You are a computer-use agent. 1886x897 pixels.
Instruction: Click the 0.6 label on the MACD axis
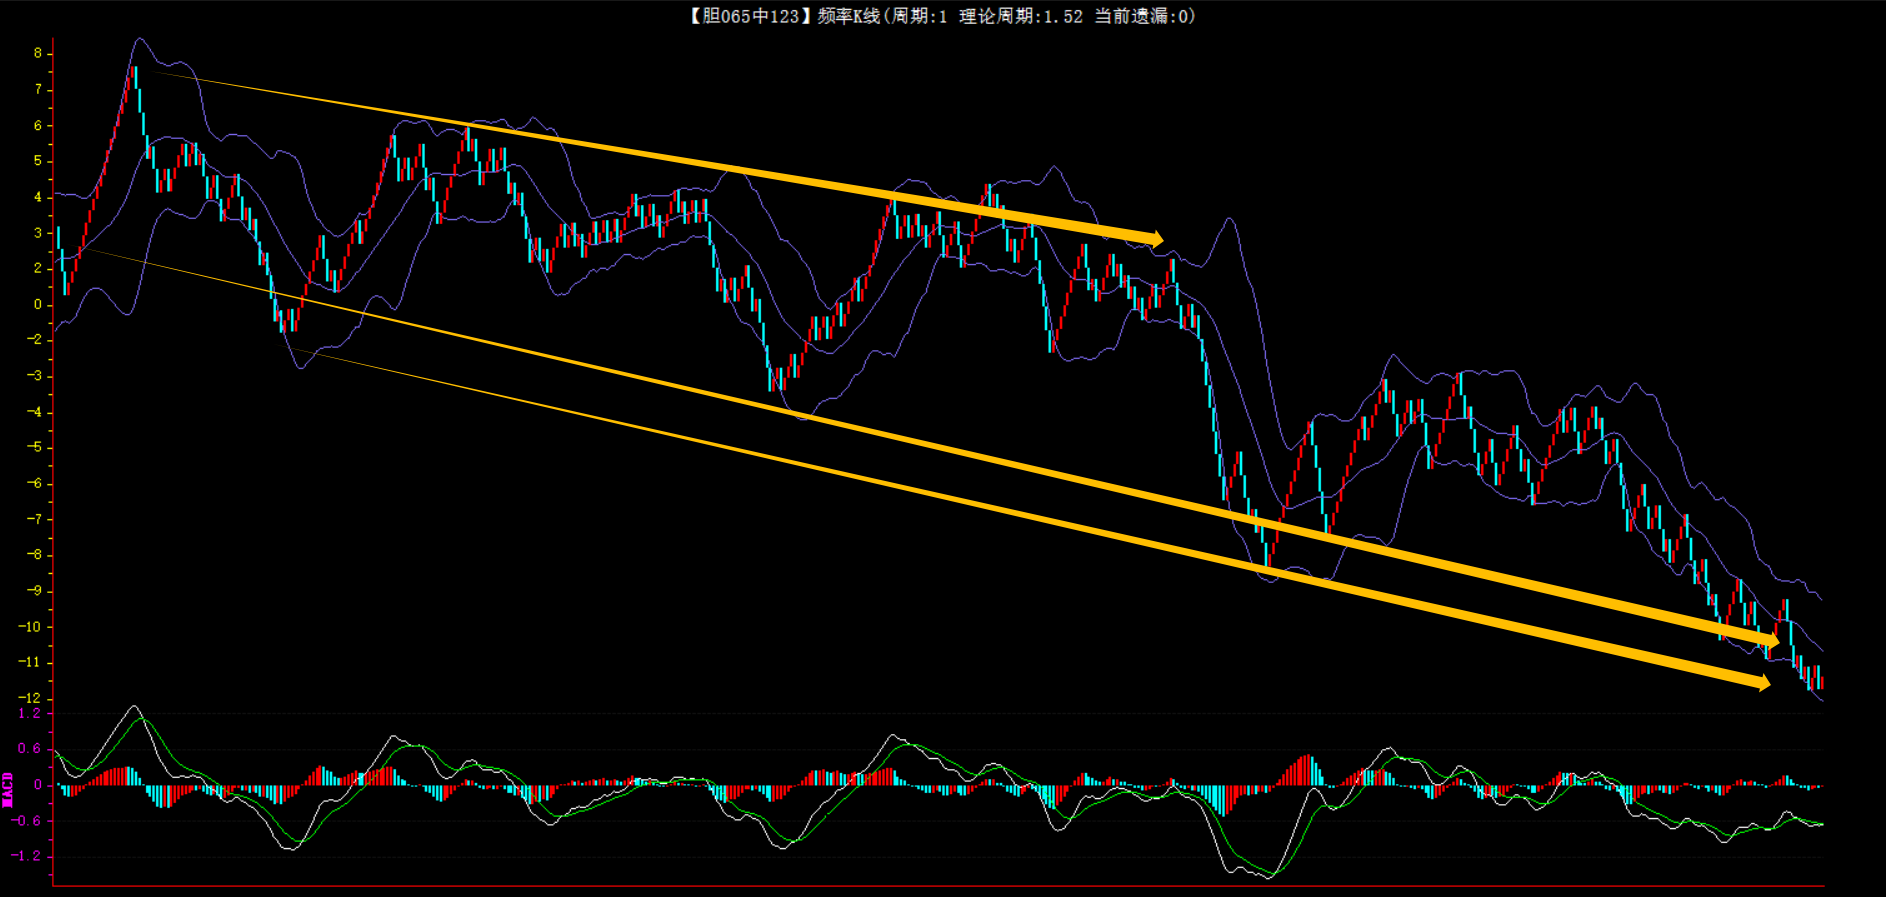[x=30, y=748]
